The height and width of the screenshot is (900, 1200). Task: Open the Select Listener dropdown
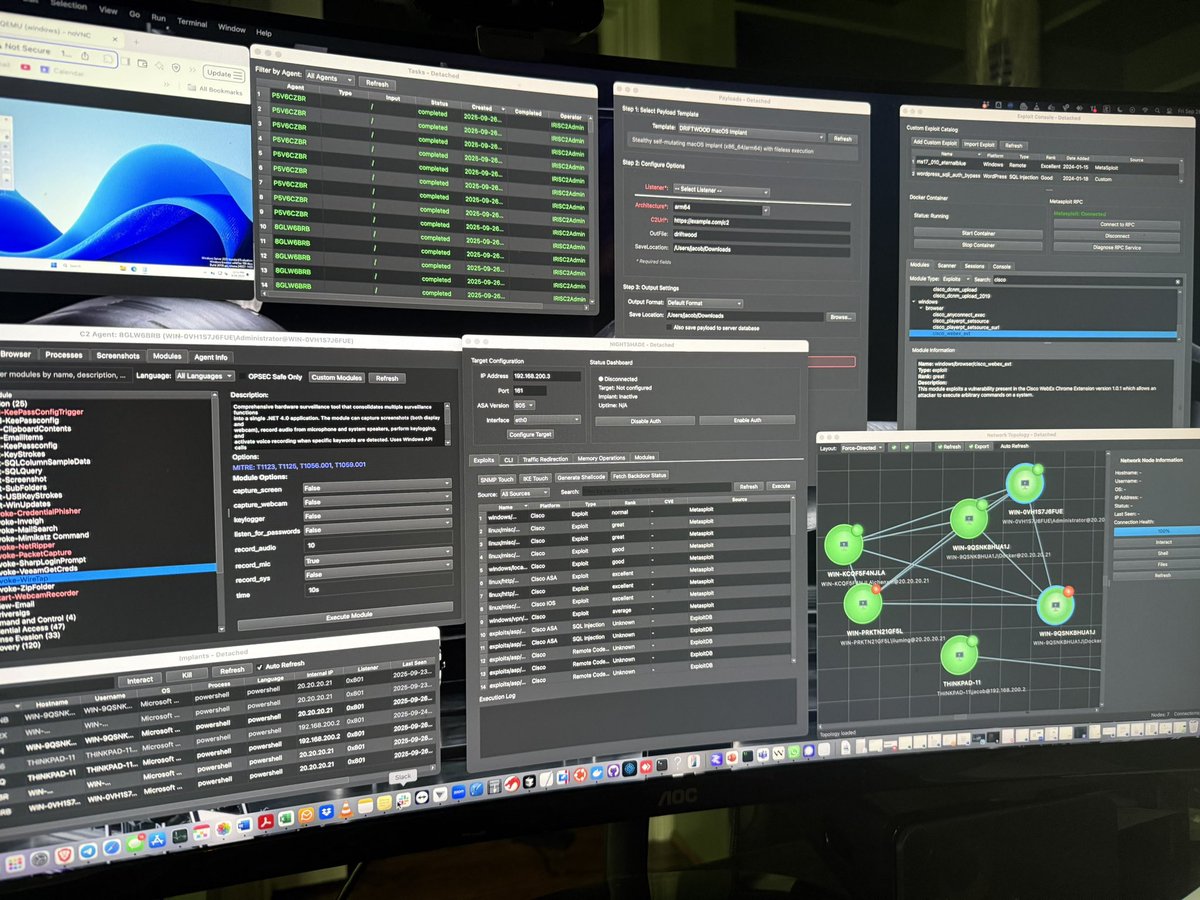(721, 190)
